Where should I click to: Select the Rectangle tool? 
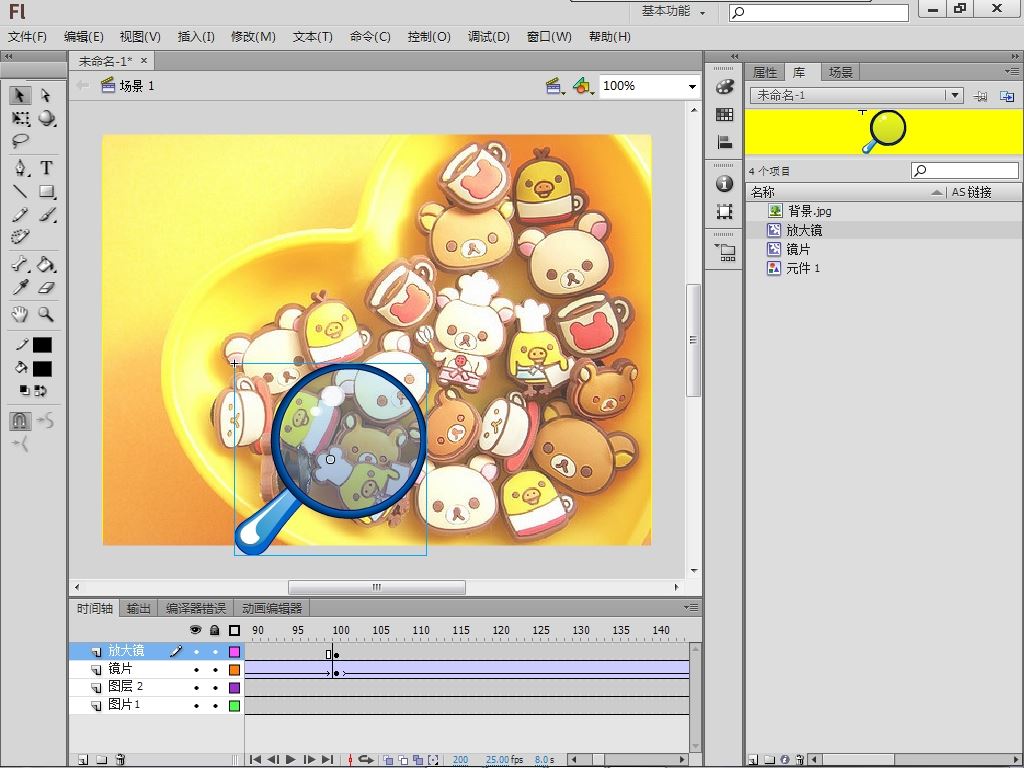tap(46, 191)
